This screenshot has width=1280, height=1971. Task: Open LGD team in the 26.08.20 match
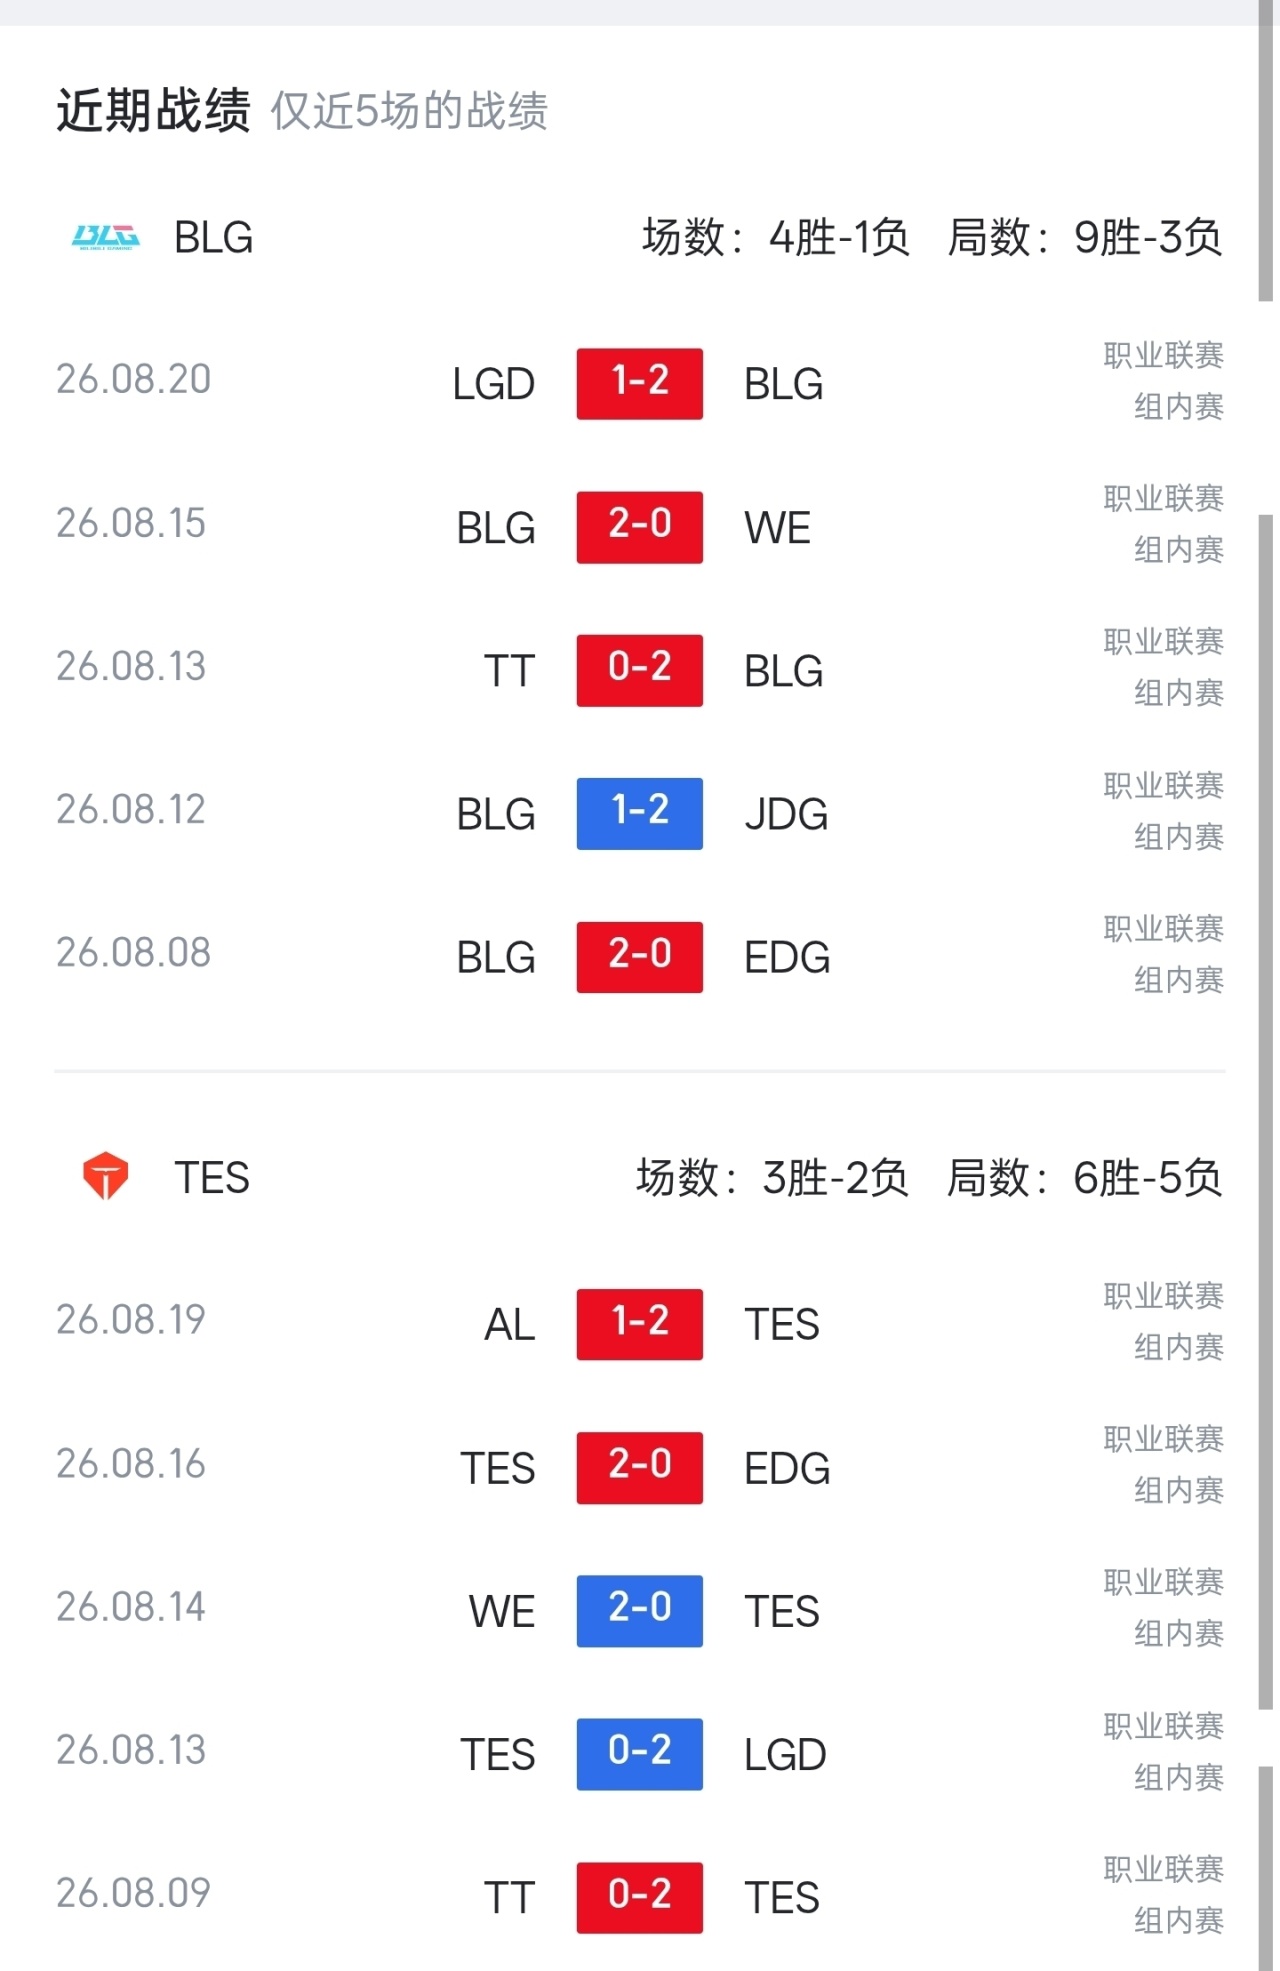click(494, 384)
